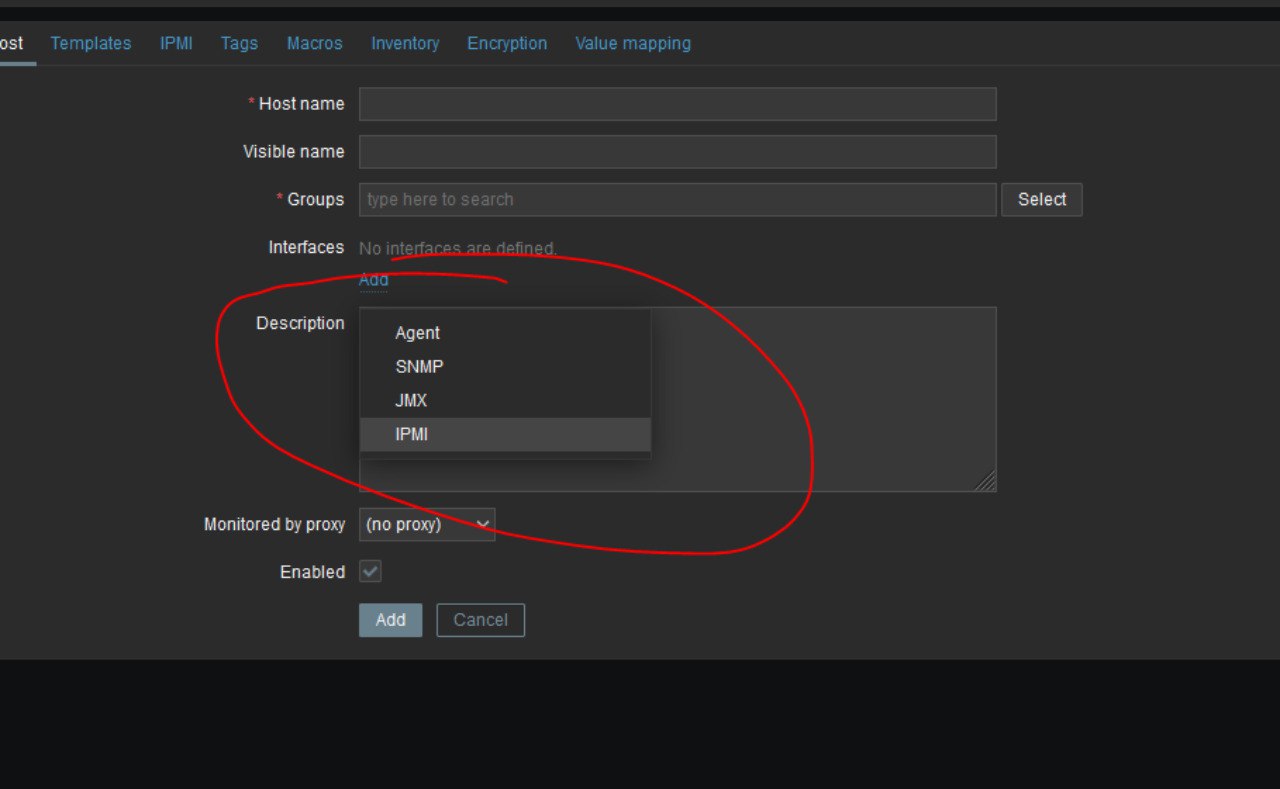
Task: Open the Encryption tab
Action: pos(507,43)
